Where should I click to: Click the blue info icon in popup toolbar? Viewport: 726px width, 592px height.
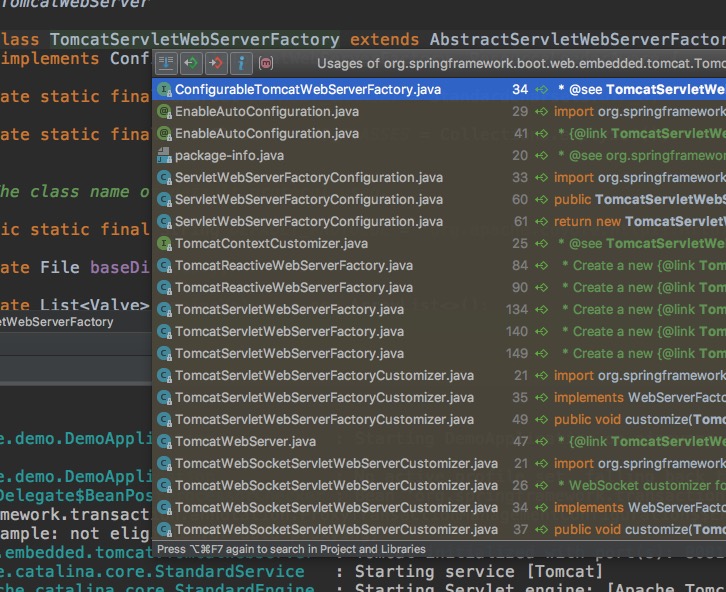pyautogui.click(x=241, y=63)
